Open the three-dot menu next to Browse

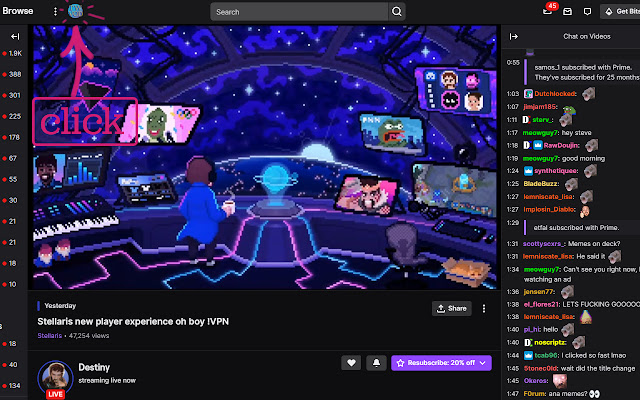point(56,11)
